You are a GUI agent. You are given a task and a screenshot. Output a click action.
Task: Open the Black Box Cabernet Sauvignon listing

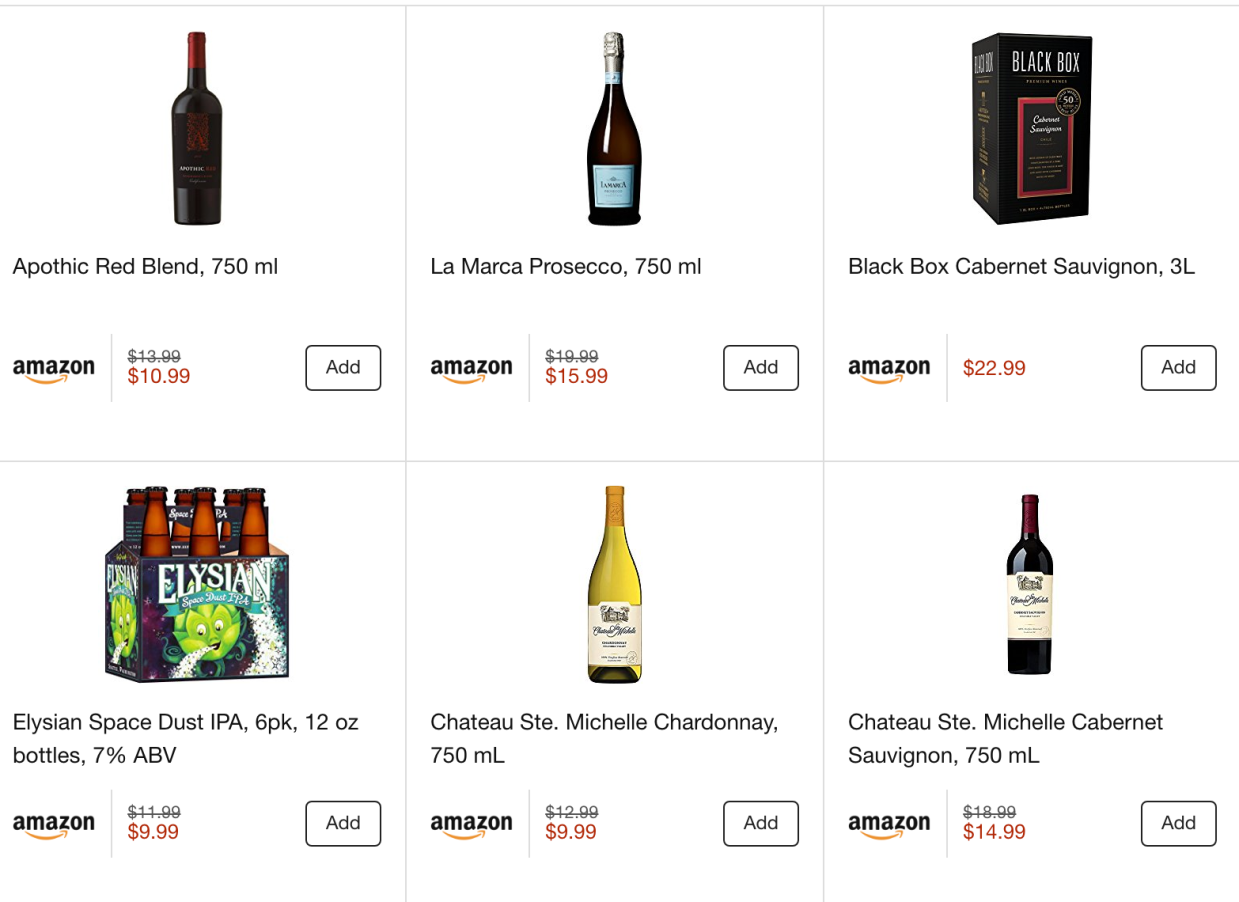tap(1022, 266)
